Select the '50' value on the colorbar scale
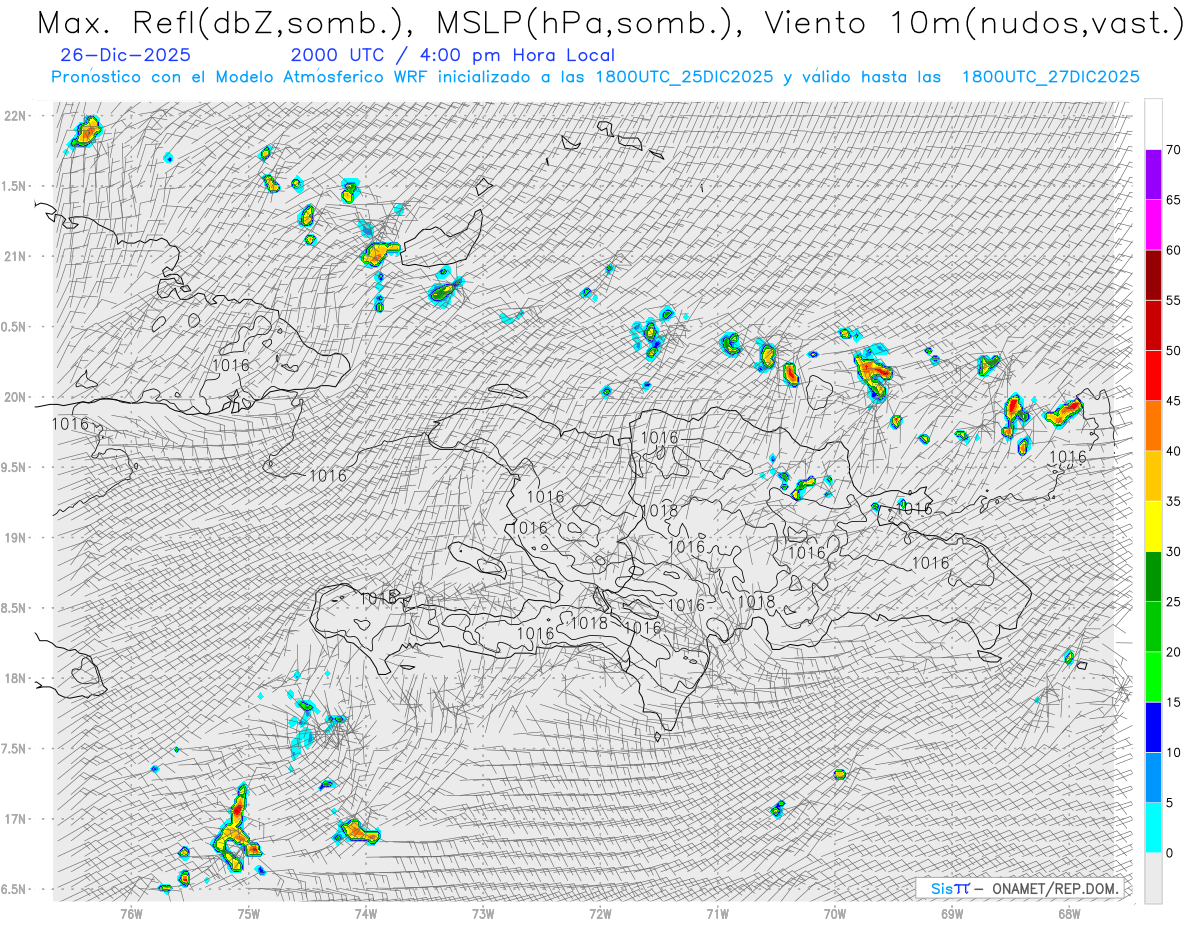 click(1174, 351)
